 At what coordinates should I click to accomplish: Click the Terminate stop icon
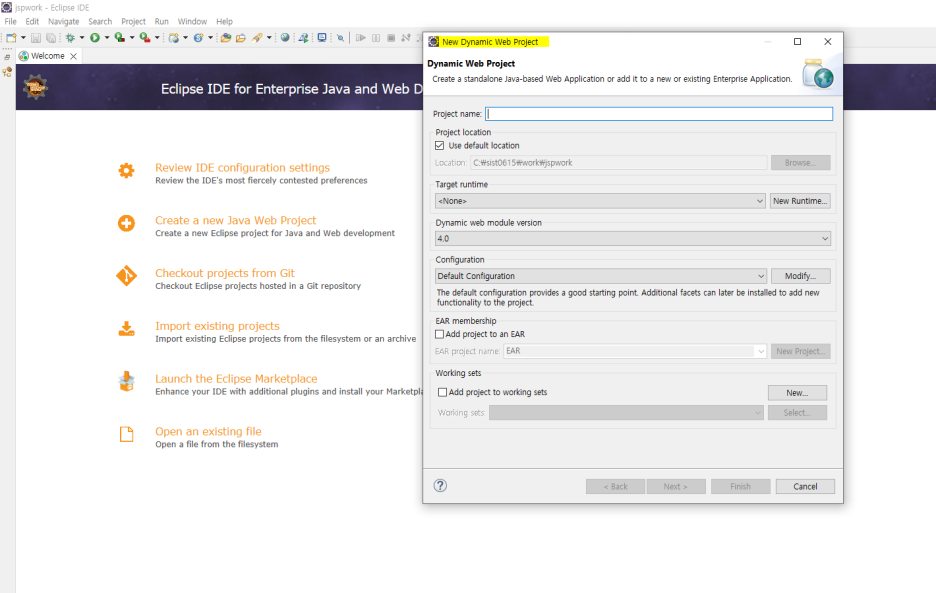[x=391, y=38]
